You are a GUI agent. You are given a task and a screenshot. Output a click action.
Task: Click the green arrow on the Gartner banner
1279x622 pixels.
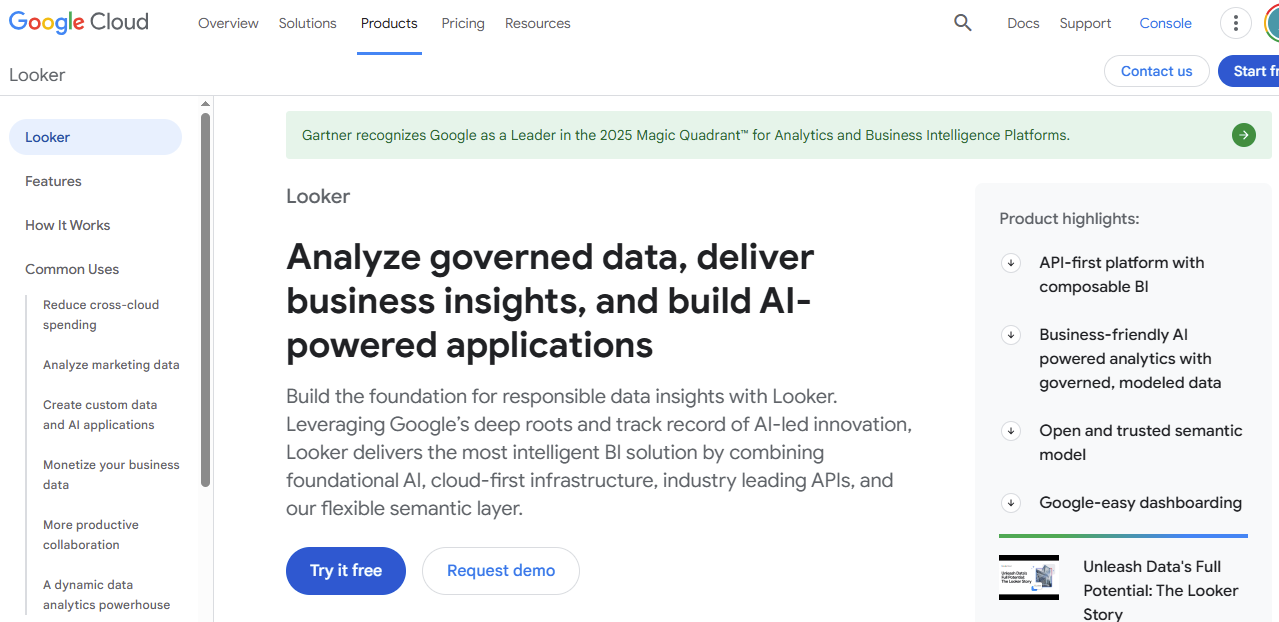click(1244, 135)
